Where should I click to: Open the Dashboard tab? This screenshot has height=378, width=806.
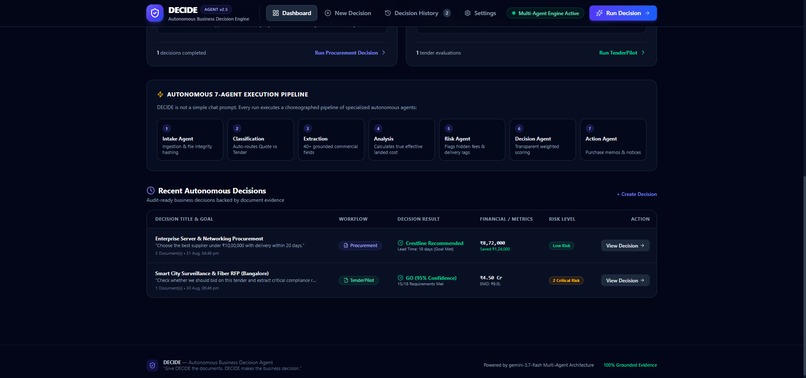click(291, 13)
